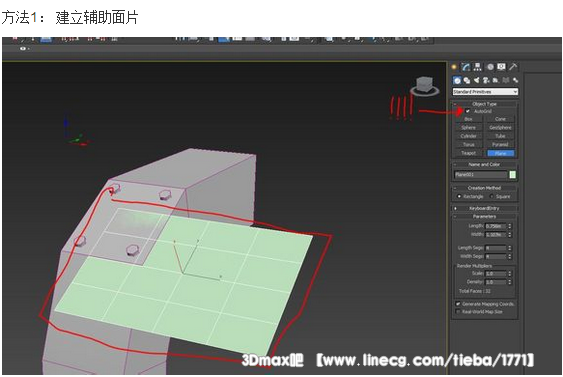Switch to the Modify panel tab
Image resolution: width=563 pixels, height=377 pixels.
tap(466, 67)
